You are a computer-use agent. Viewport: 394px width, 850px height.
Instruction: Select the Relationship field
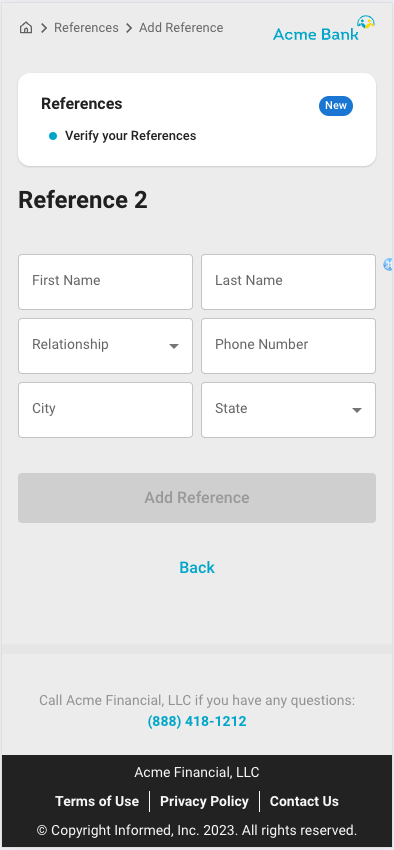tap(105, 346)
